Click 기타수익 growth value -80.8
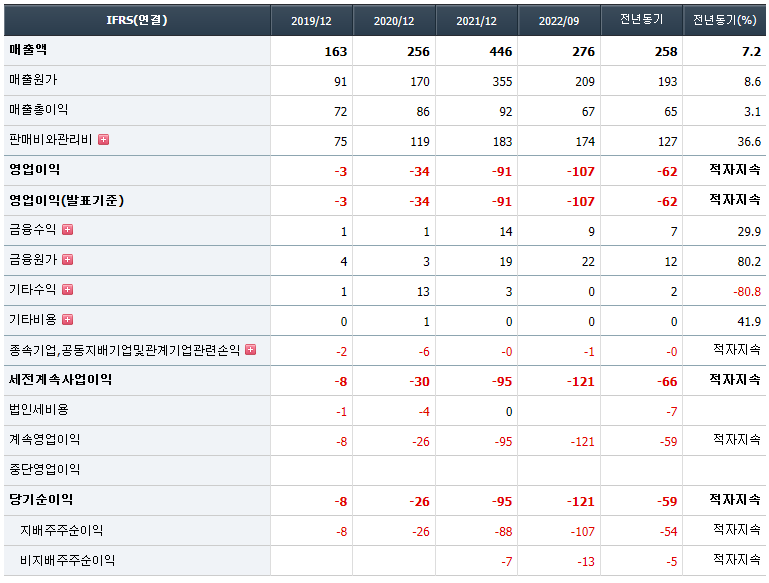 [747, 292]
